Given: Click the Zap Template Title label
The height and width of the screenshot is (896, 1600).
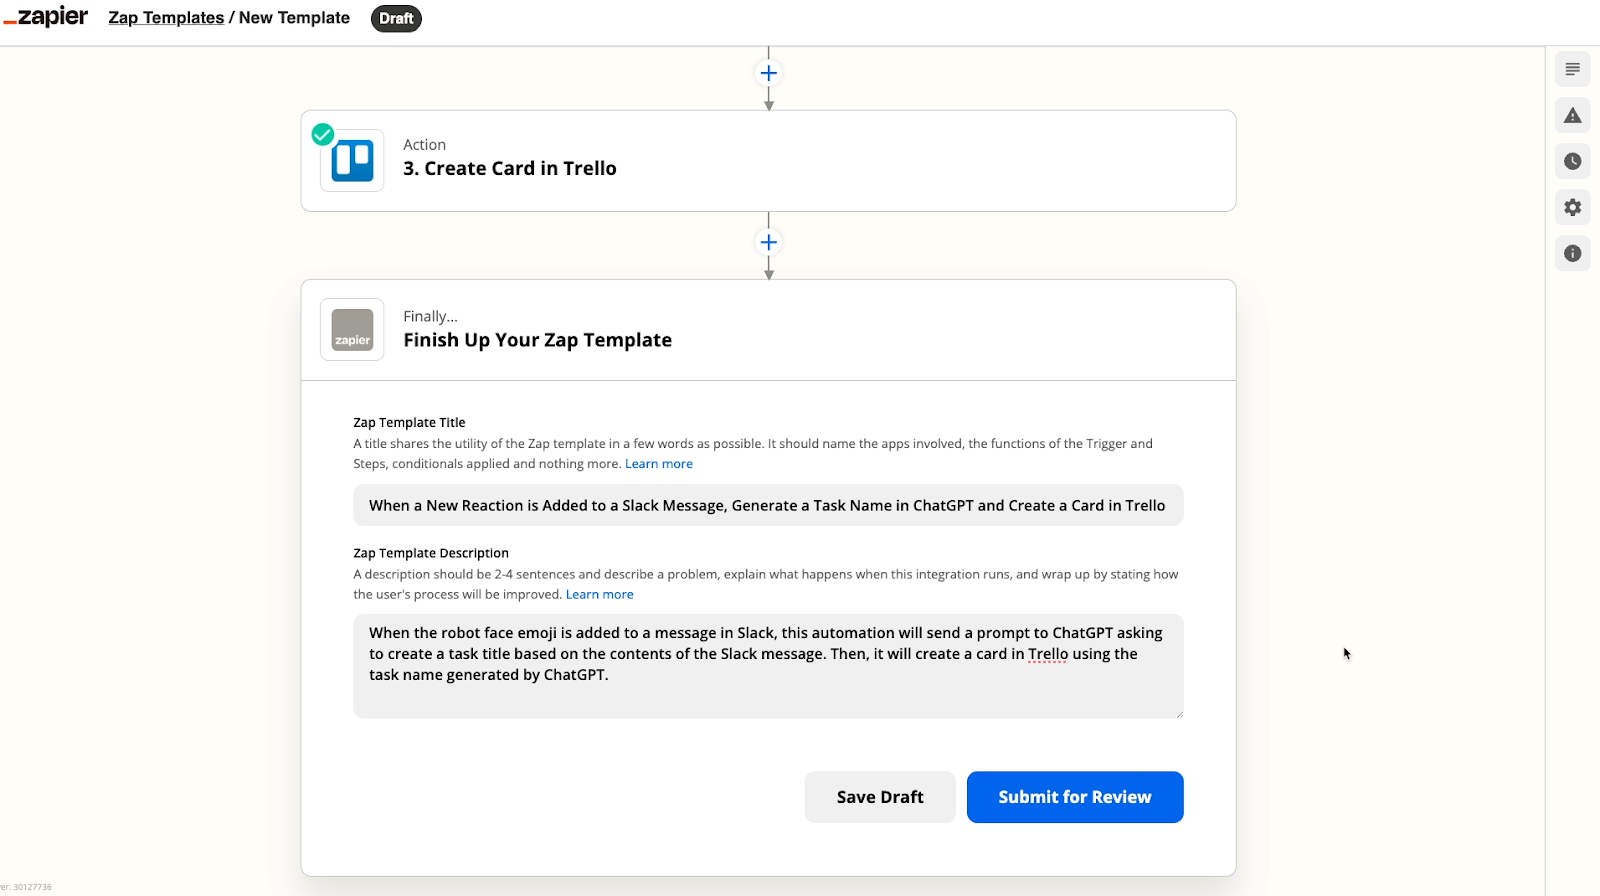Looking at the screenshot, I should 409,422.
